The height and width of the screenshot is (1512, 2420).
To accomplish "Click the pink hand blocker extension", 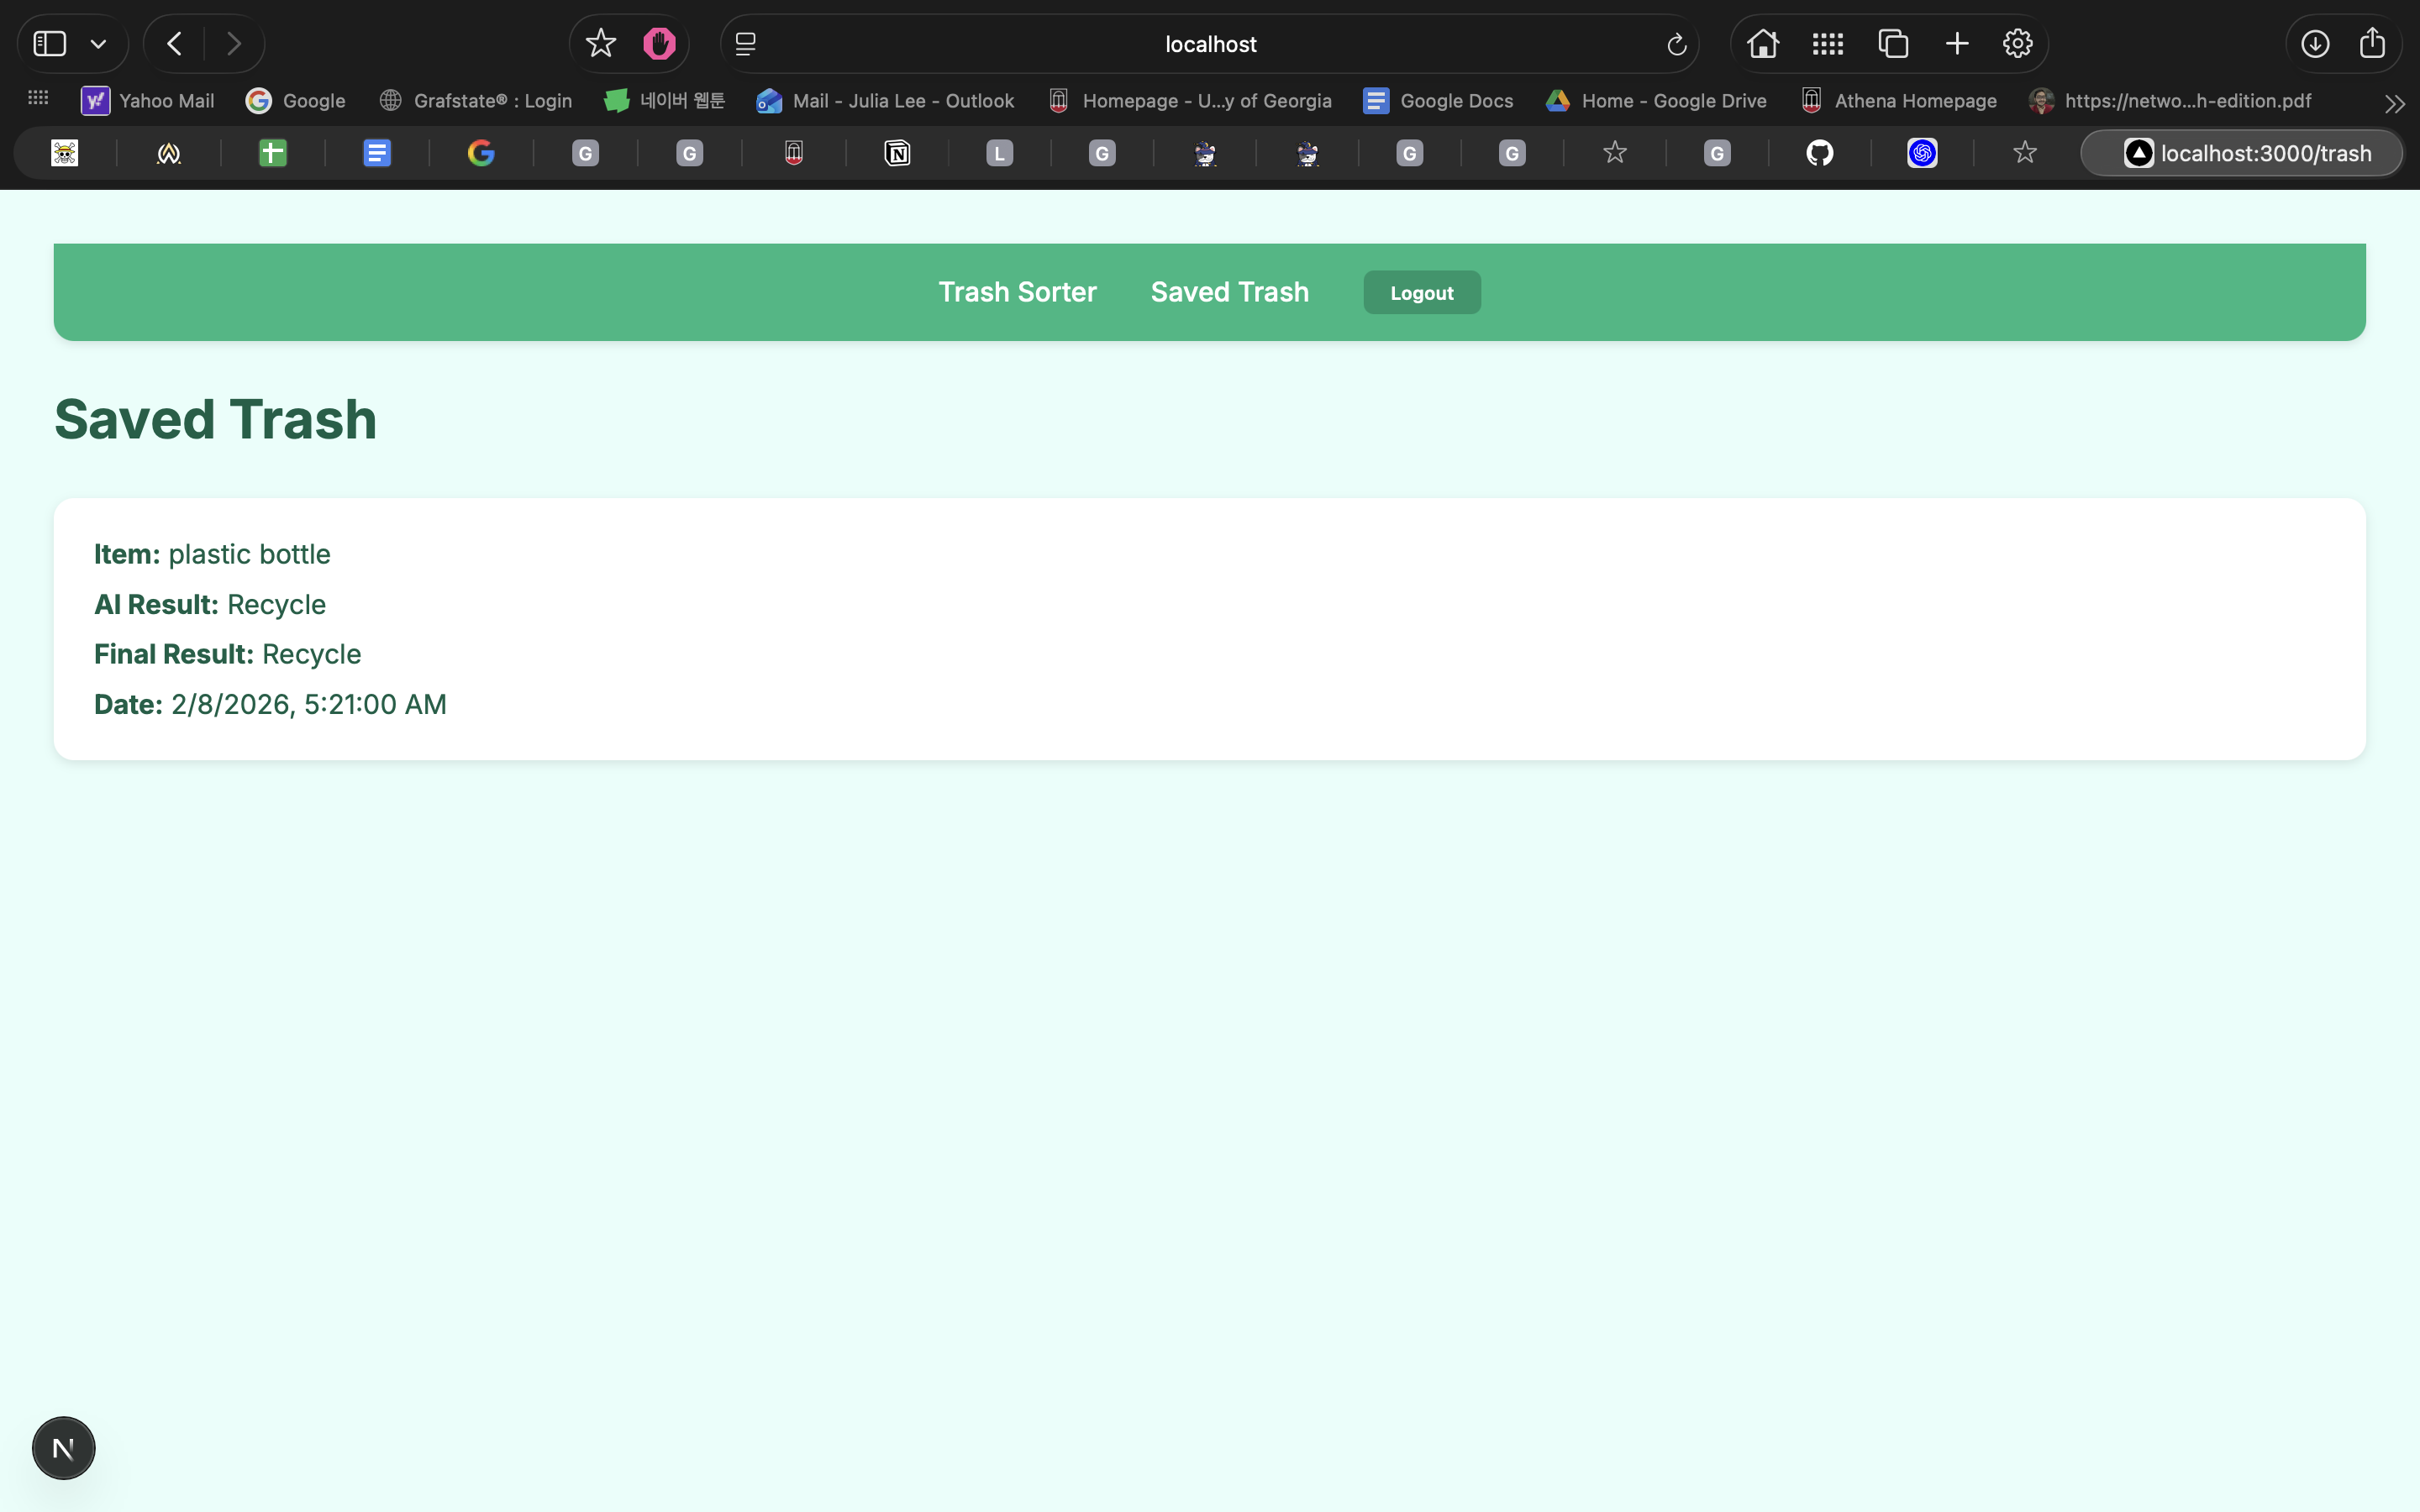I will [659, 44].
